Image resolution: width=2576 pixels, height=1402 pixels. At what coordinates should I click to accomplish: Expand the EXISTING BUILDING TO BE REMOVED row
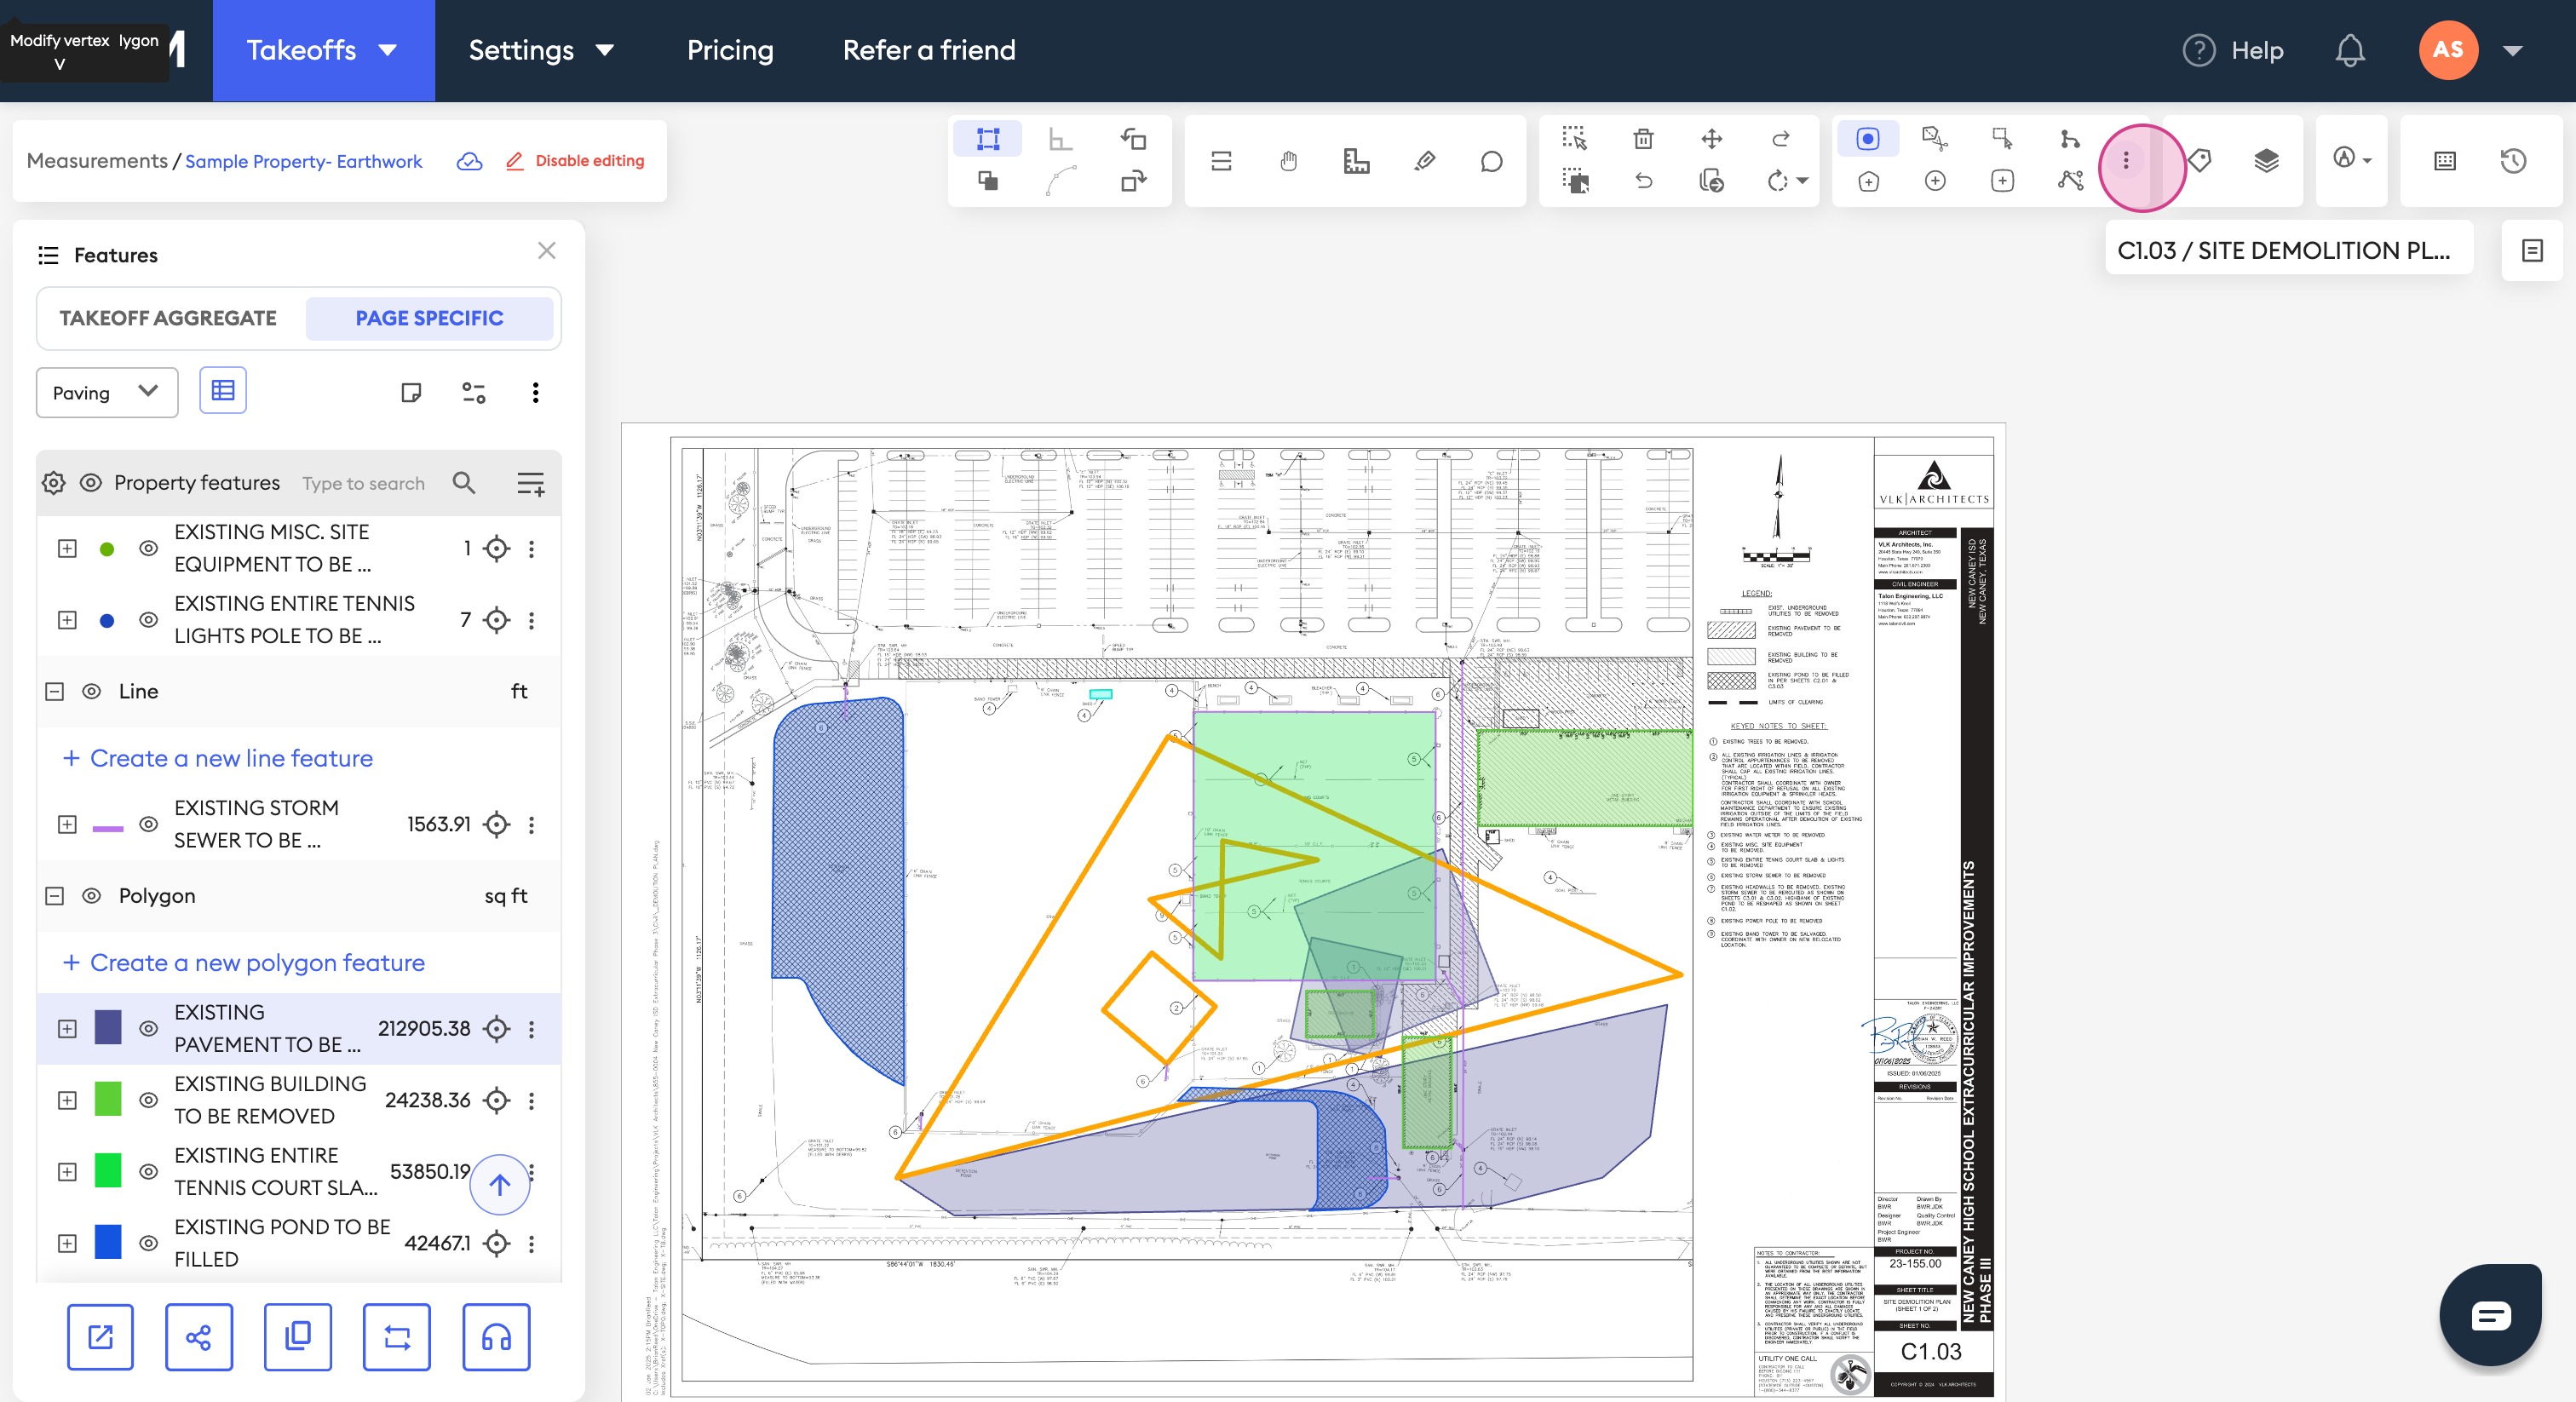click(x=67, y=1100)
